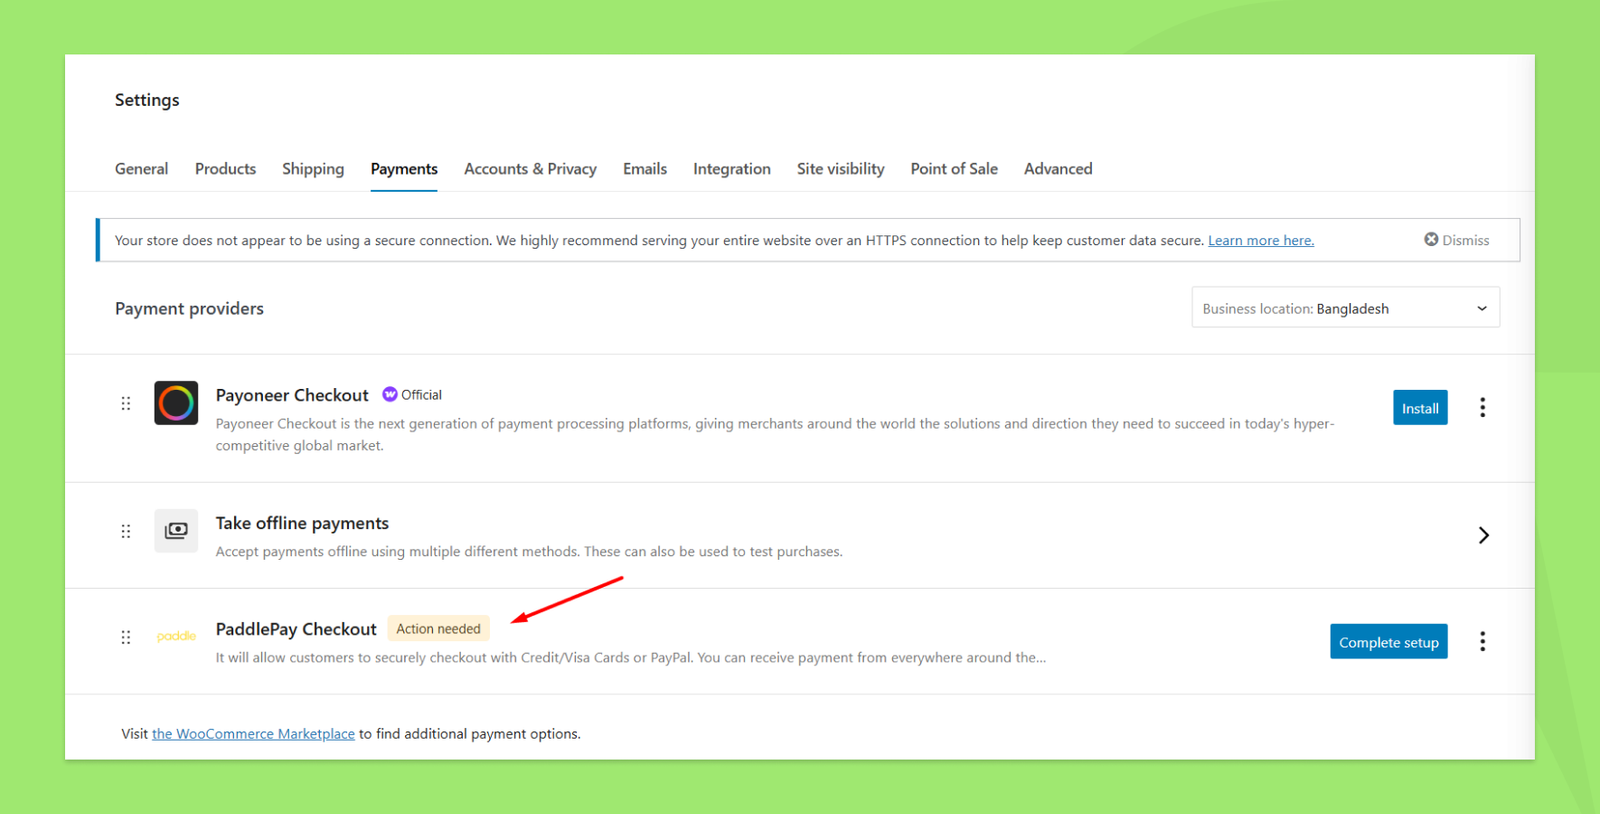Dismiss the HTTPS security notice
Screen dimensions: 1600x814
click(x=1456, y=240)
